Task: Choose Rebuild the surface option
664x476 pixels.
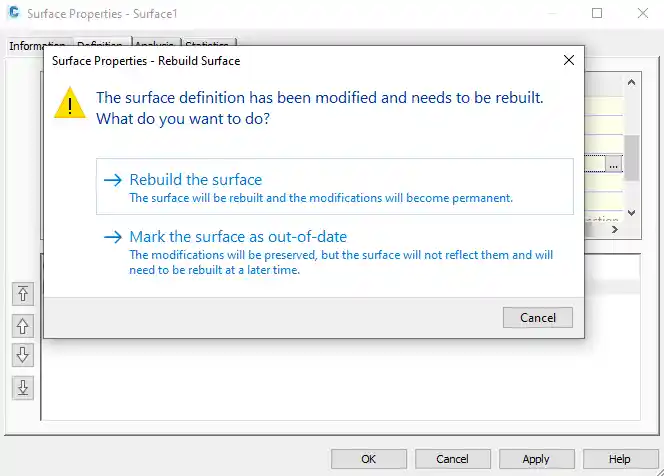Action: tap(196, 180)
